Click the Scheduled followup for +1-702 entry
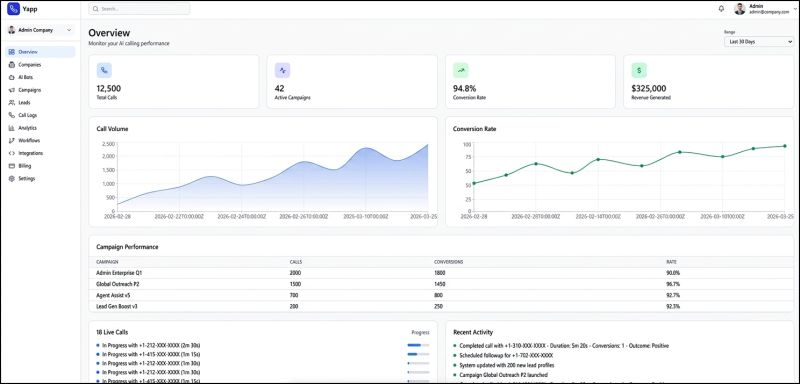Viewport: 800px width, 384px height. click(x=506, y=355)
